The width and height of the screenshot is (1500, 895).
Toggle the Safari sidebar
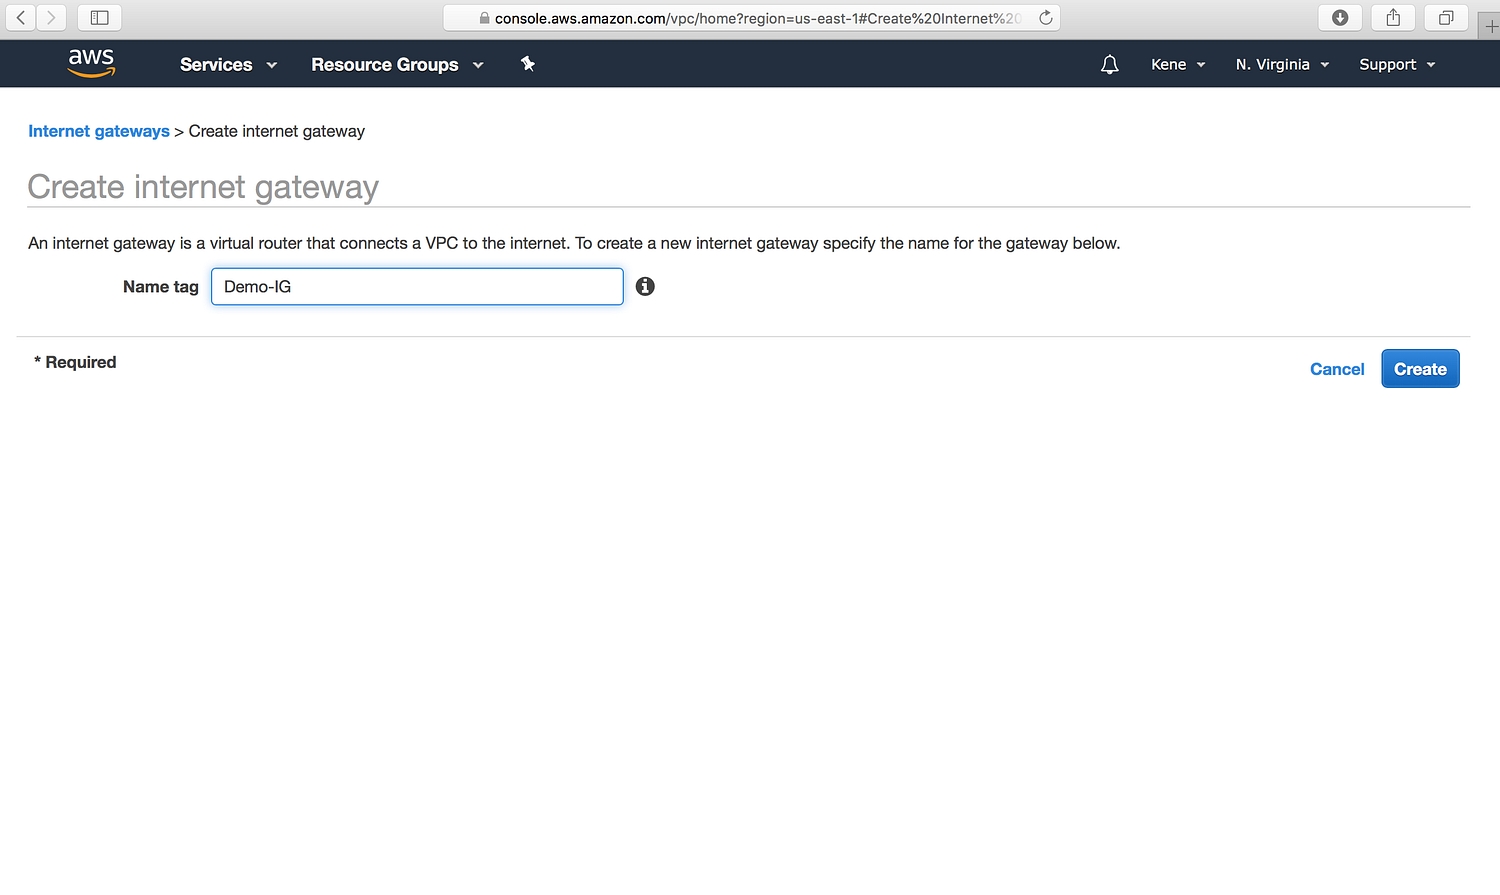[x=99, y=18]
